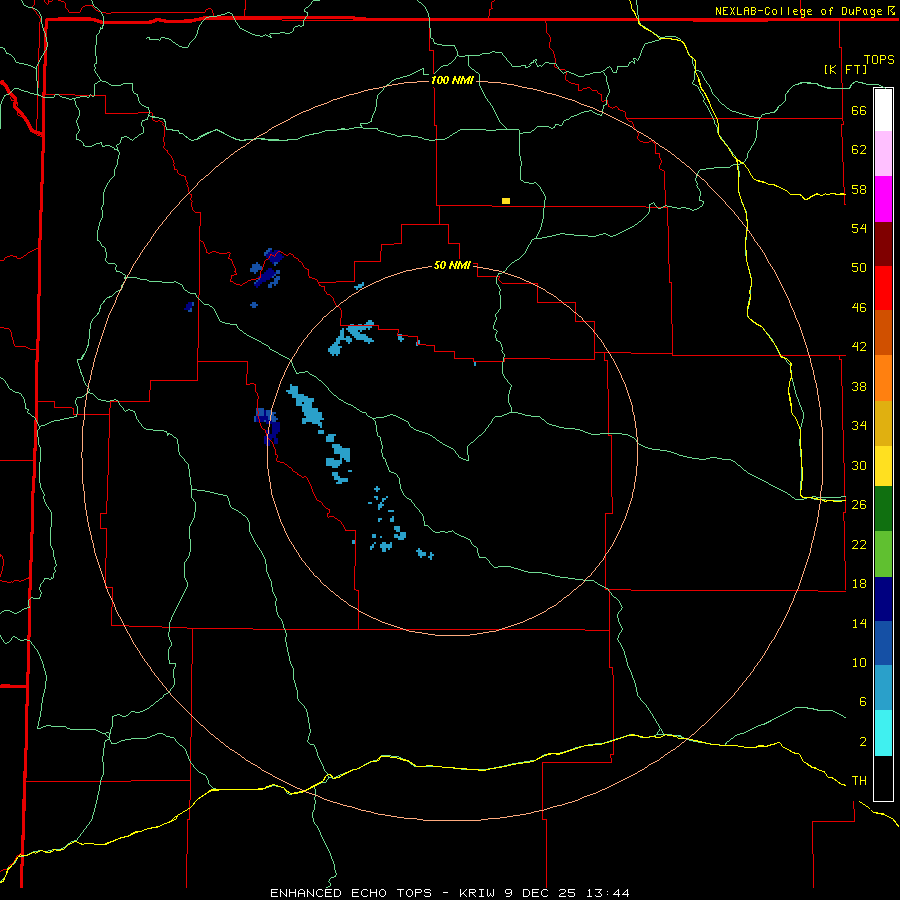Click the 62 legend value
This screenshot has height=900, width=900.
coord(859,150)
